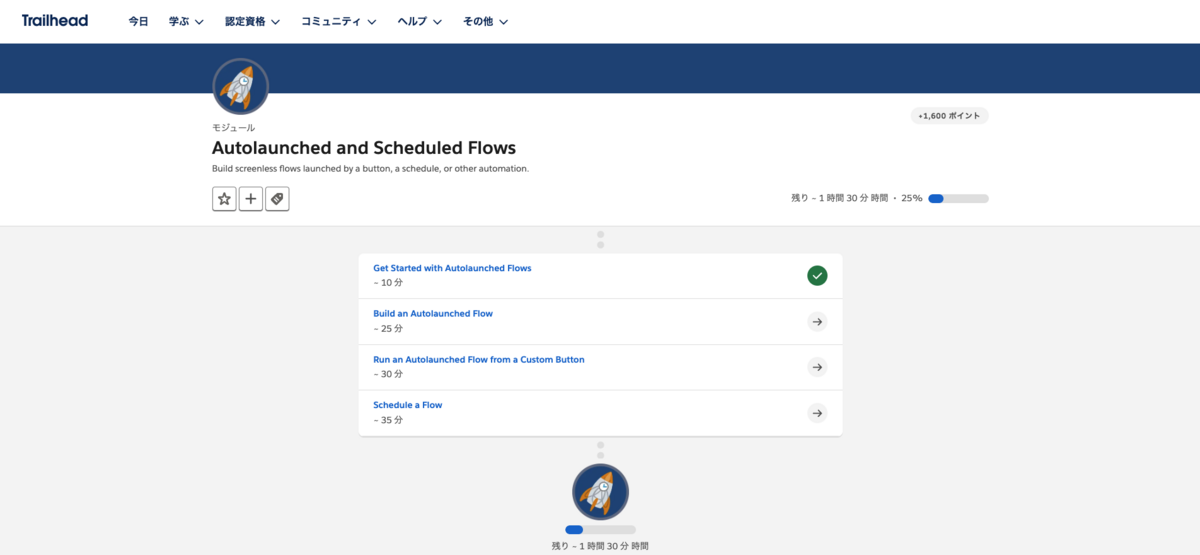Click the 25% module progress bar
The height and width of the screenshot is (555, 1200).
(958, 198)
